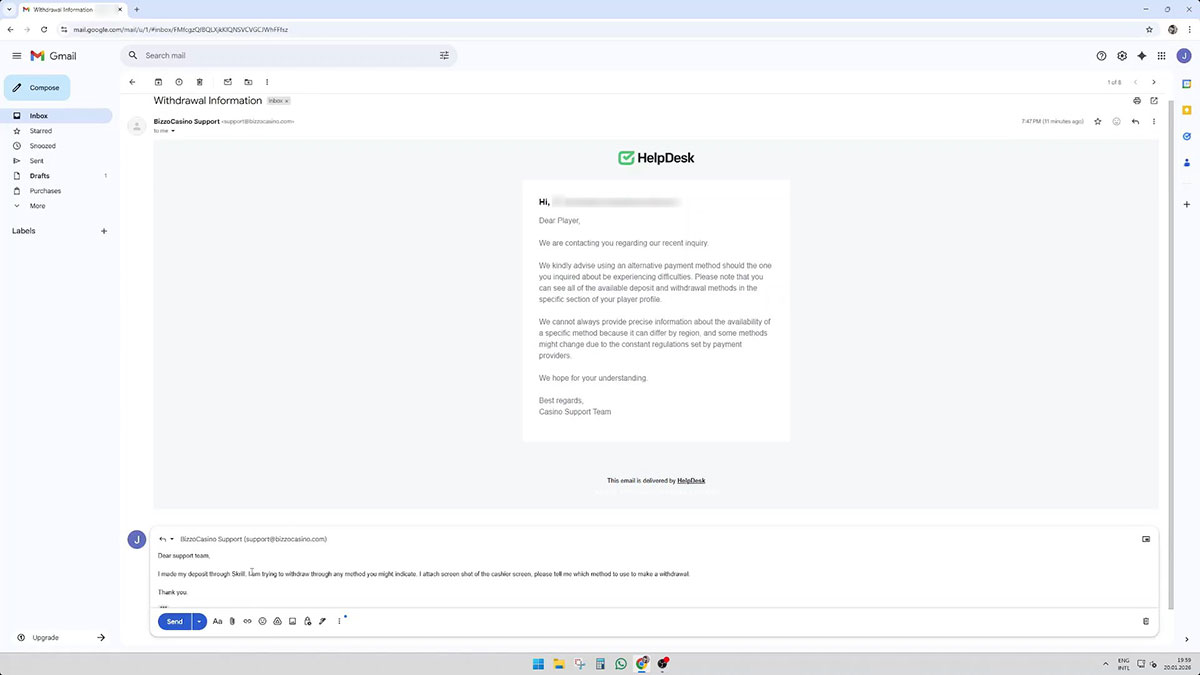Click the Snooze clock icon in toolbar
Viewport: 1200px width, 675px height.
[x=179, y=82]
